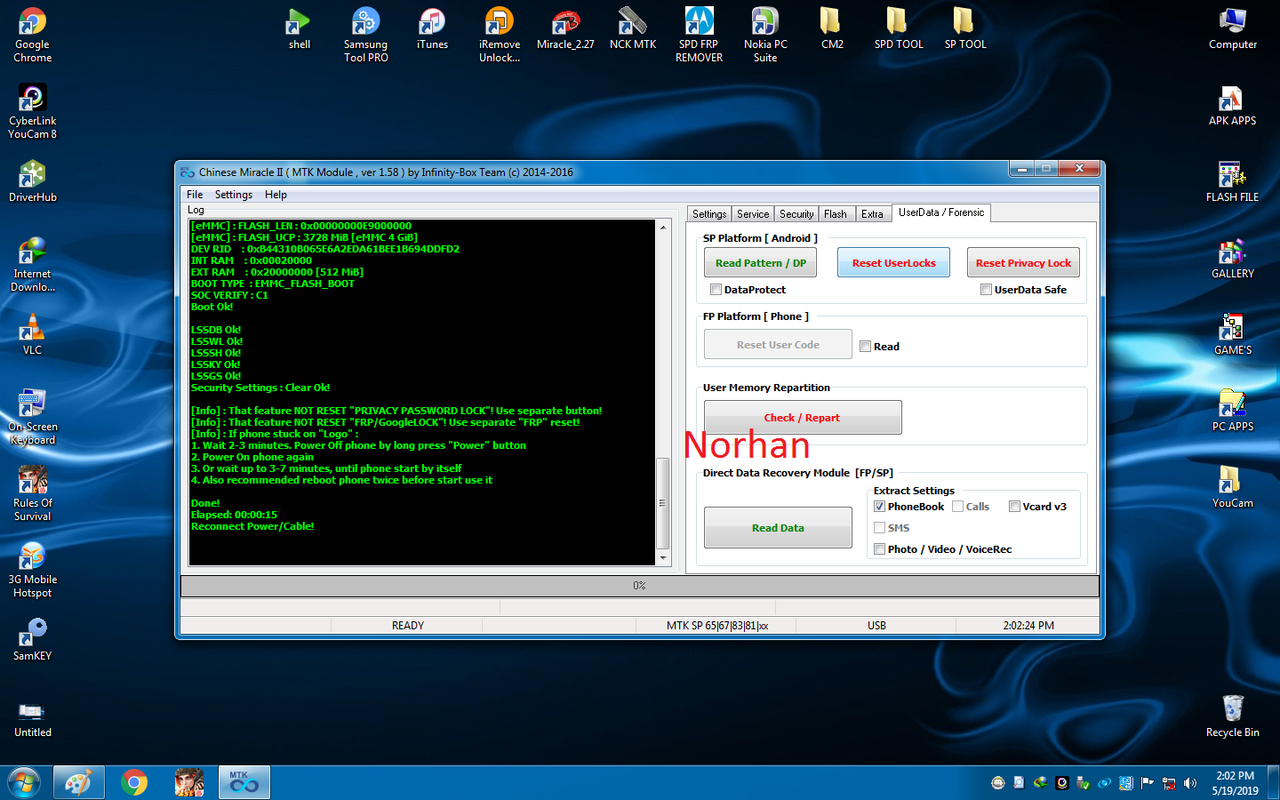Click the log scrollbar down arrow
1280x800 pixels.
(662, 557)
